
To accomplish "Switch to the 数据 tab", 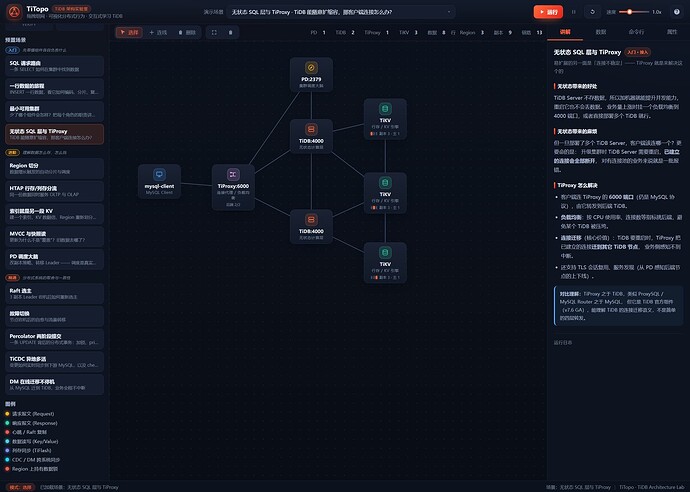I will [601, 32].
